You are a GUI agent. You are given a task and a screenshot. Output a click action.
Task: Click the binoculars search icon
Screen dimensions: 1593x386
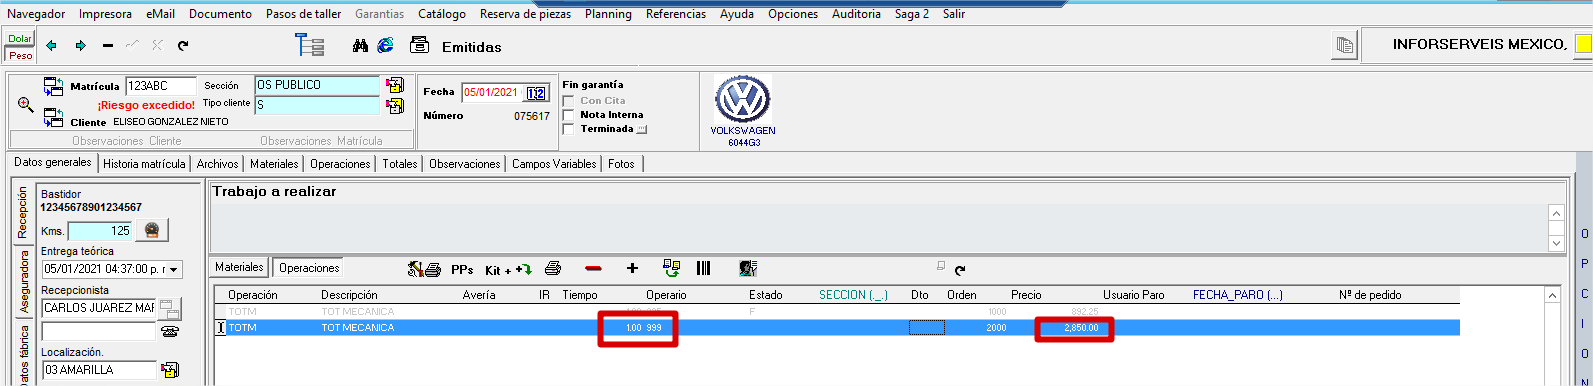pos(361,46)
